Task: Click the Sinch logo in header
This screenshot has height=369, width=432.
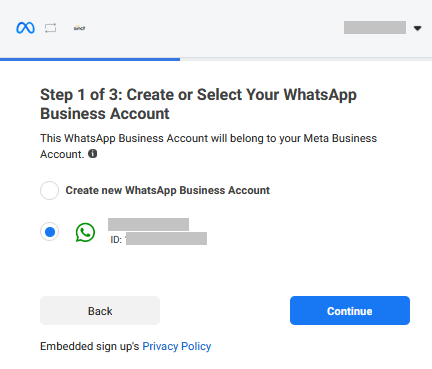Action: click(x=79, y=28)
